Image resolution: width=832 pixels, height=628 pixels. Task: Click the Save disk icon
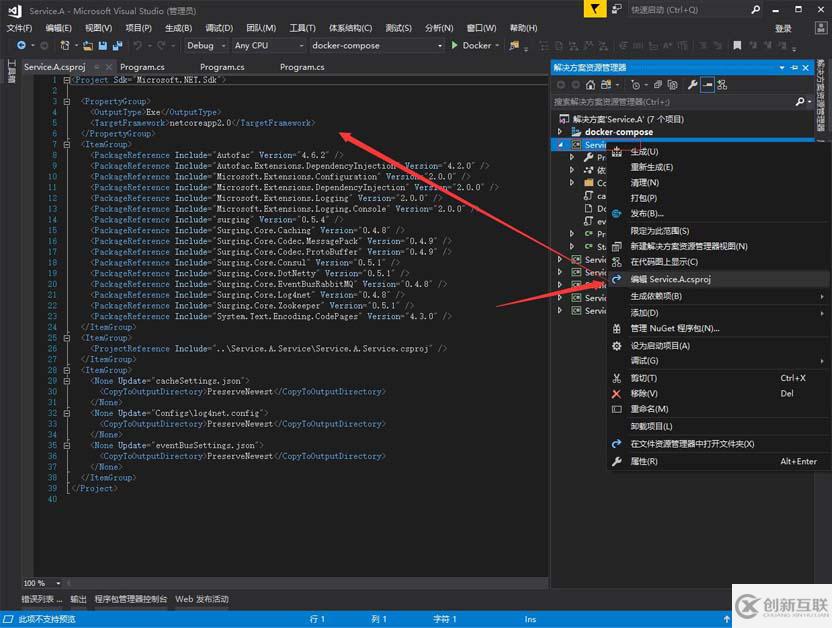click(x=103, y=46)
